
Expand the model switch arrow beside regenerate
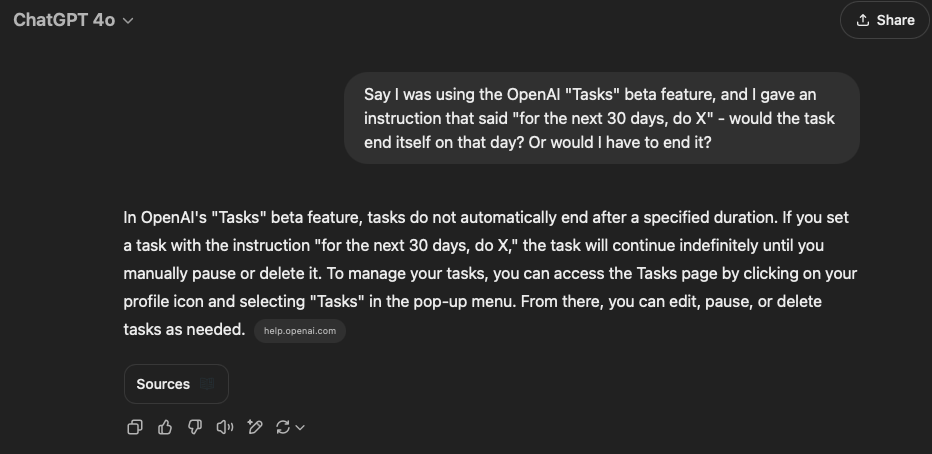pyautogui.click(x=300, y=428)
